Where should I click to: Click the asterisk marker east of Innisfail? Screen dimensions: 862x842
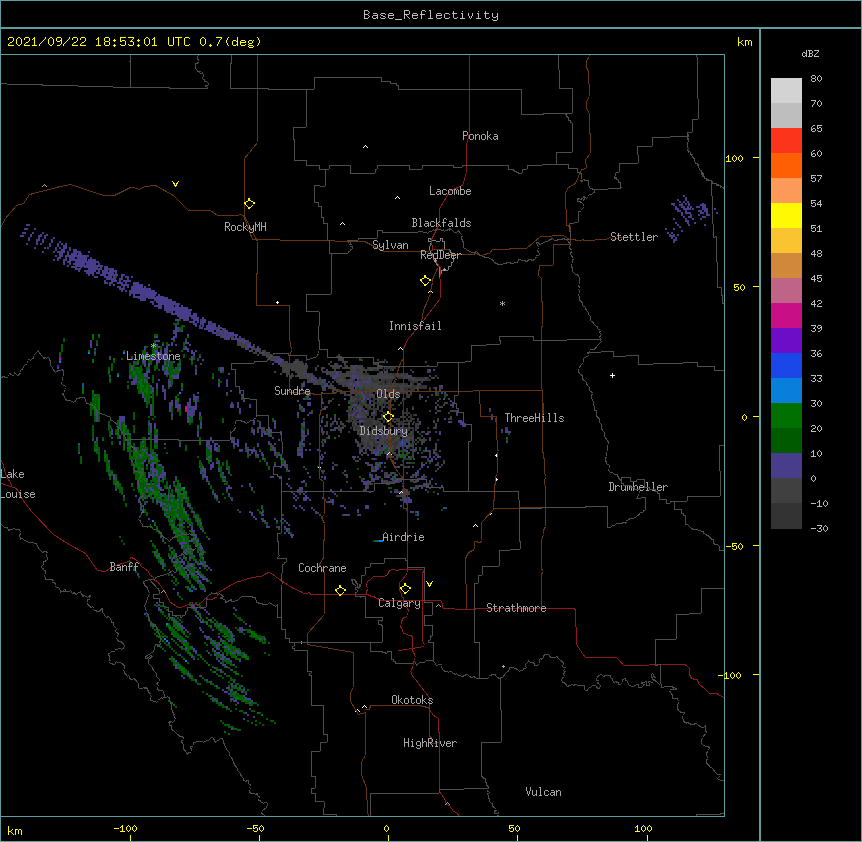[502, 303]
